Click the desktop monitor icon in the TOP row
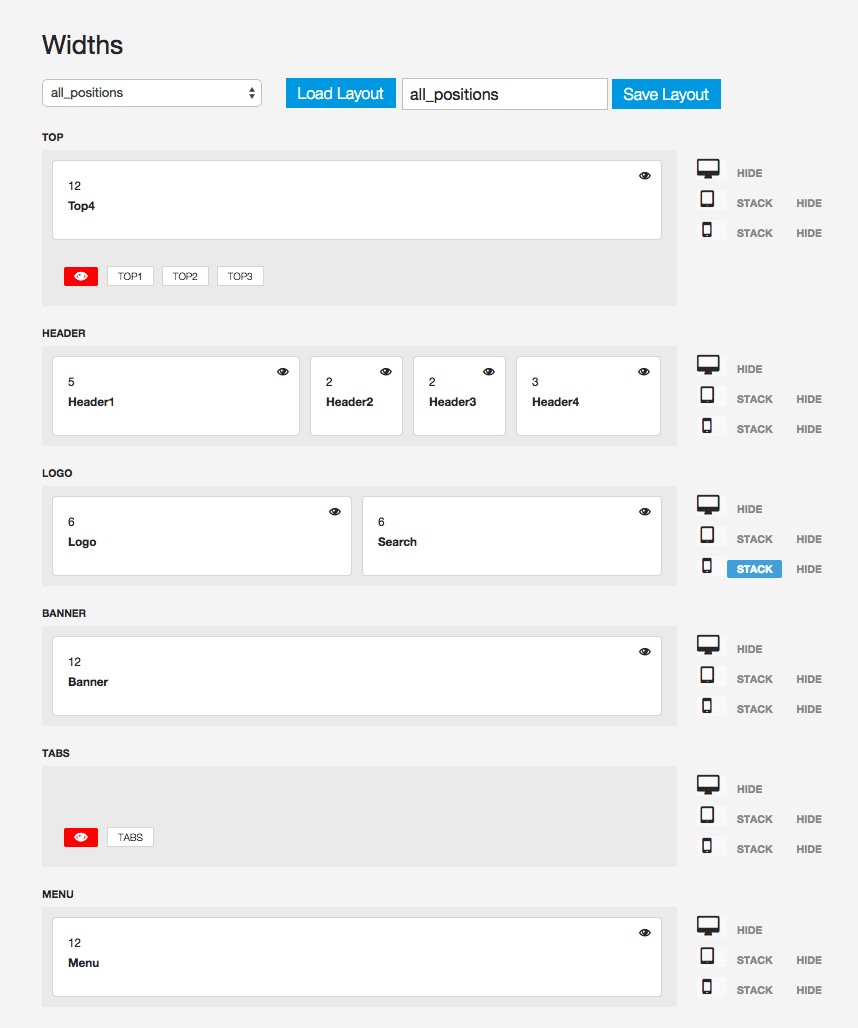 708,170
